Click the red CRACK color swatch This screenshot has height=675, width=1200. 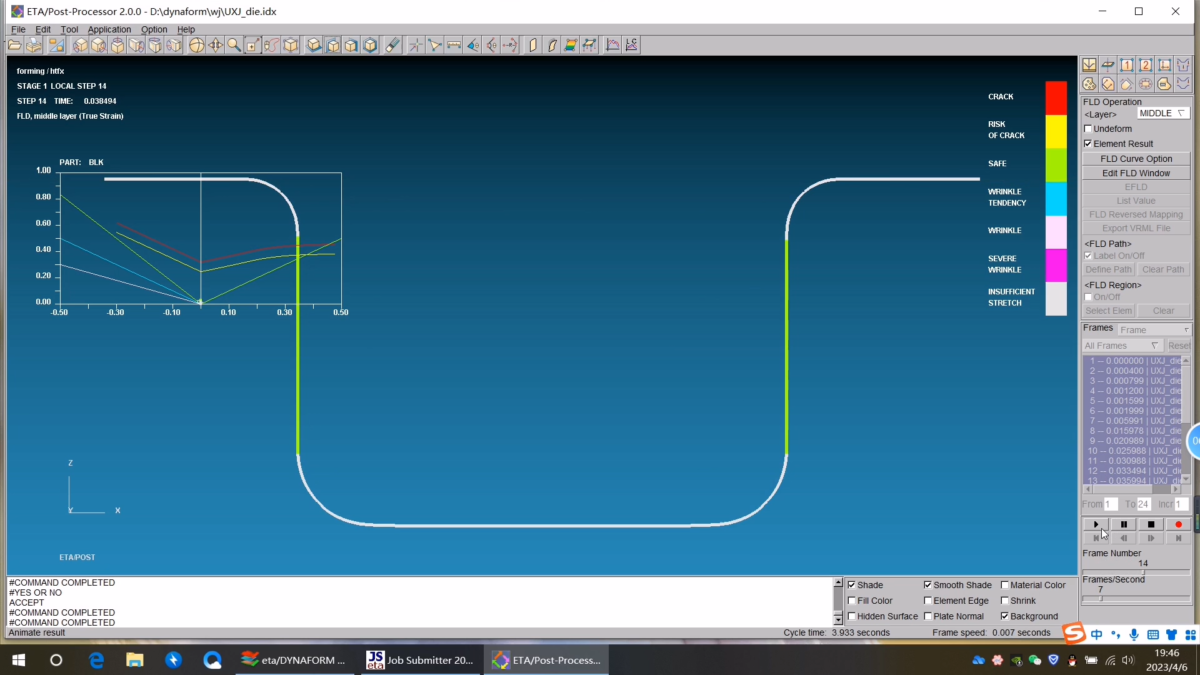1056,98
